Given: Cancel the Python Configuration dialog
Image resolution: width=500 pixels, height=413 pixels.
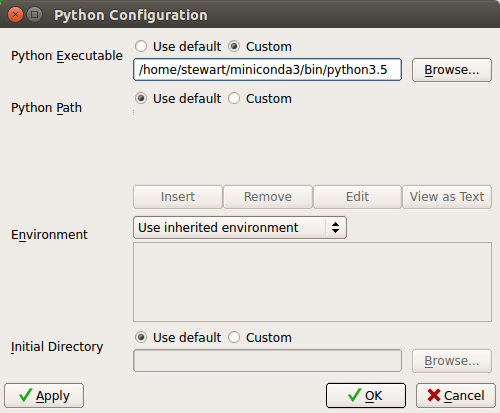Looking at the screenshot, I should [x=456, y=396].
